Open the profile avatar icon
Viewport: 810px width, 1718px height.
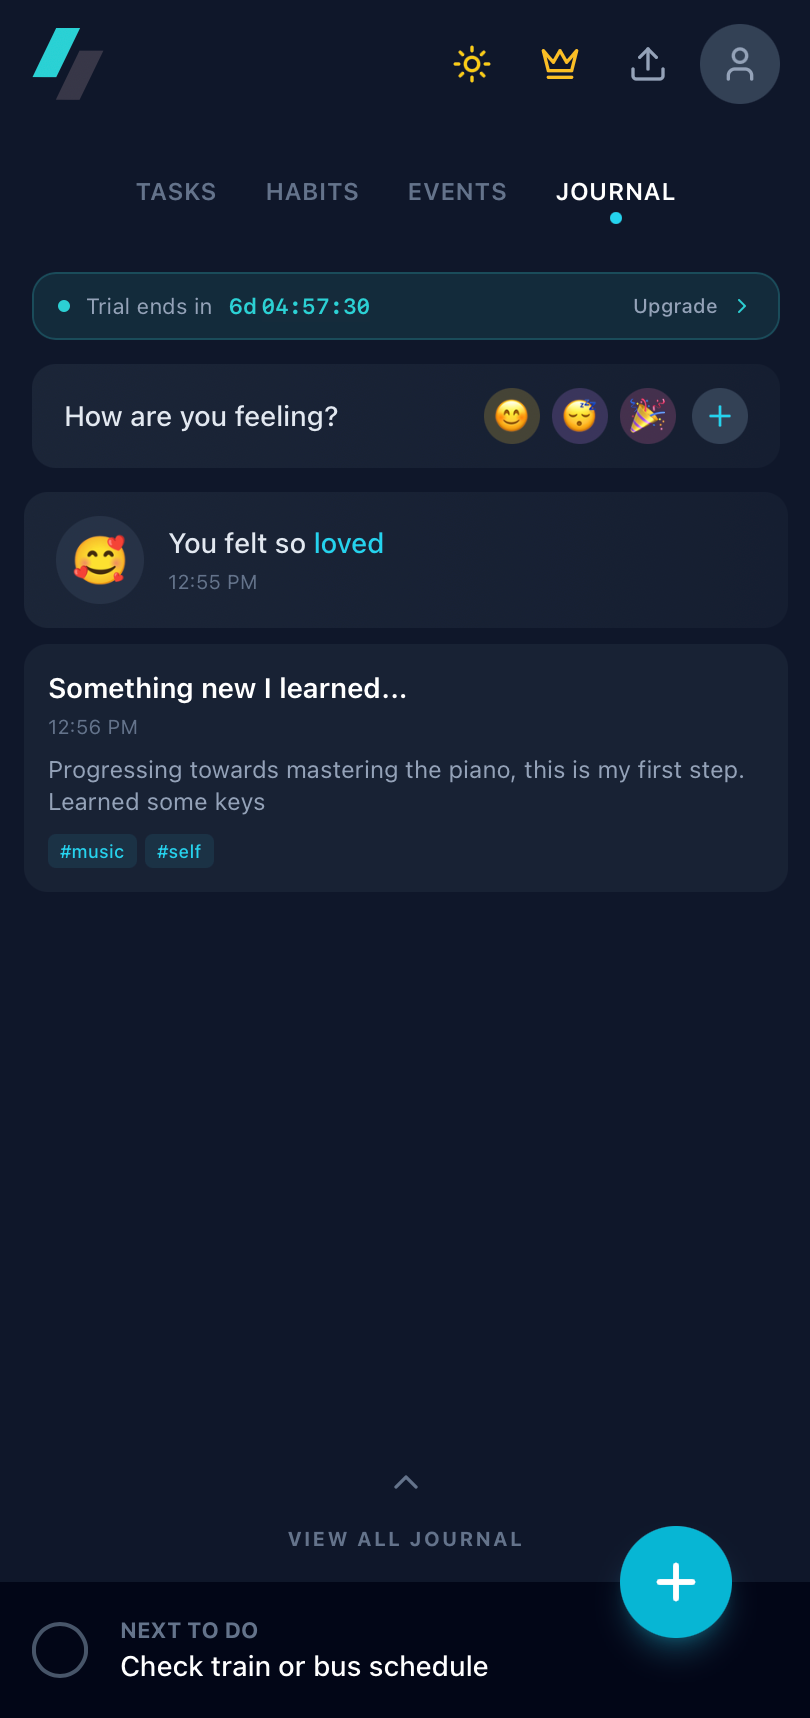739,63
